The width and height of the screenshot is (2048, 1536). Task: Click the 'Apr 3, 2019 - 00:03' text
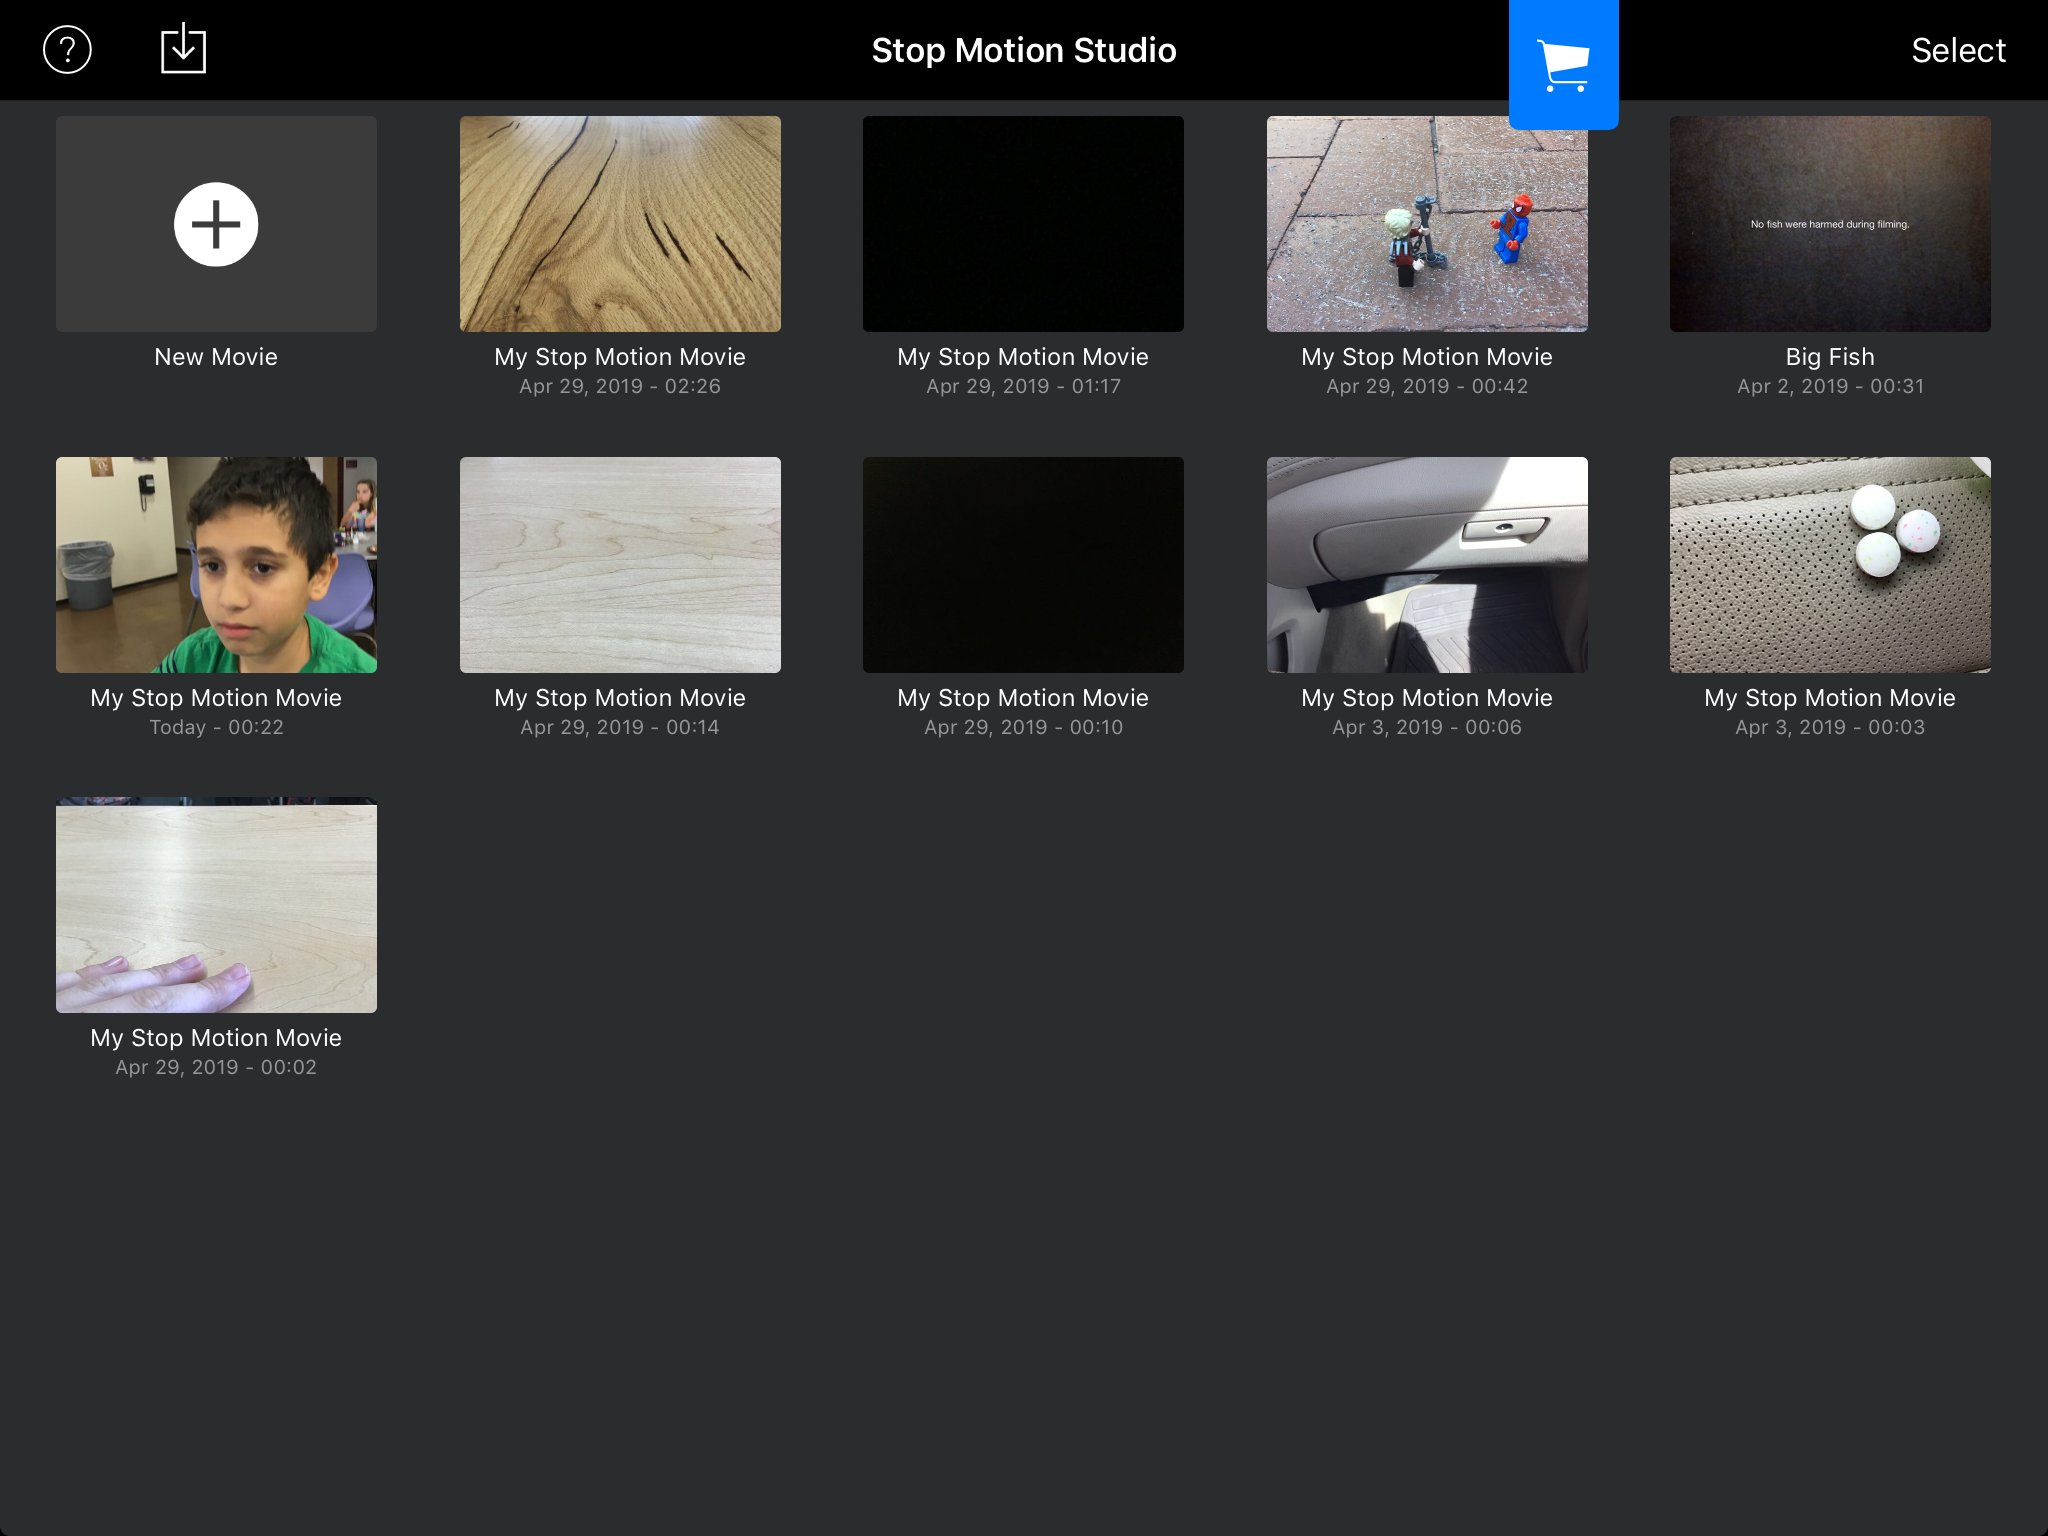(1830, 727)
